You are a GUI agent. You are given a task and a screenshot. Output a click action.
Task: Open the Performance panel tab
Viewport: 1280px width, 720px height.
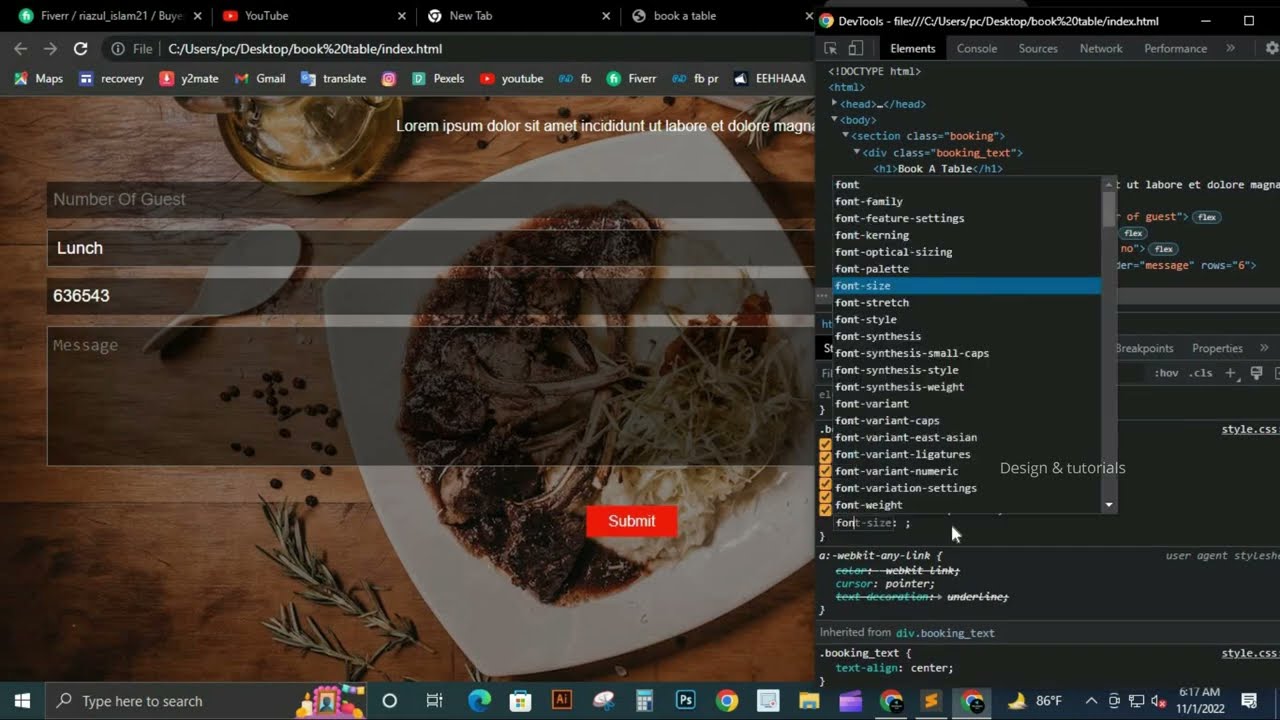[1175, 48]
